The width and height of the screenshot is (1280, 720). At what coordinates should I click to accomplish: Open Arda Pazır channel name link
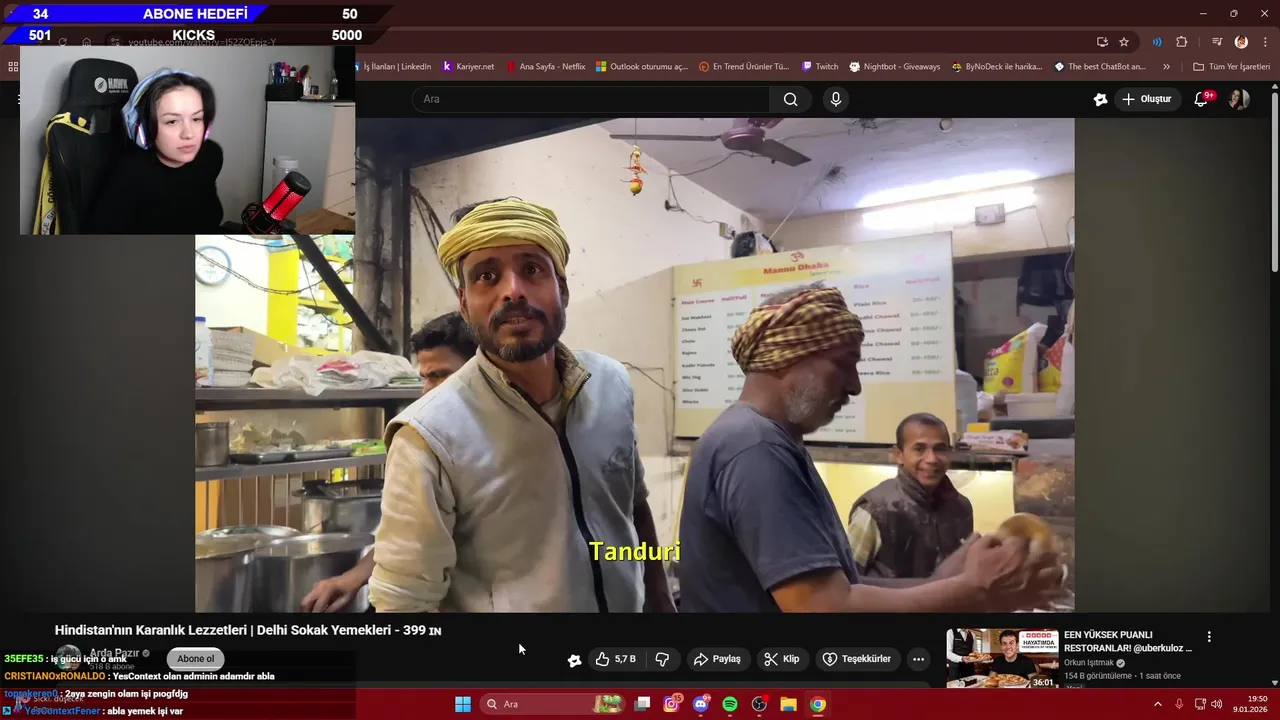(114, 653)
